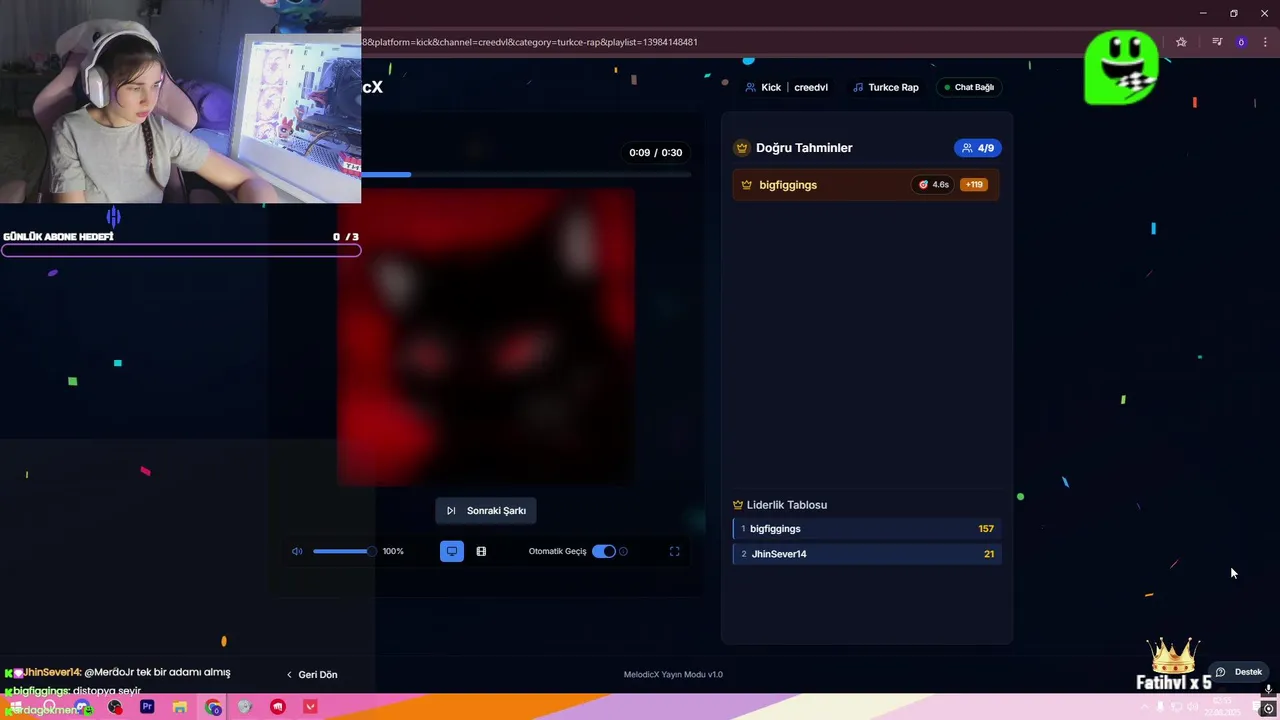Open File Explorer folder in taskbar
Image resolution: width=1280 pixels, height=720 pixels.
pos(180,707)
